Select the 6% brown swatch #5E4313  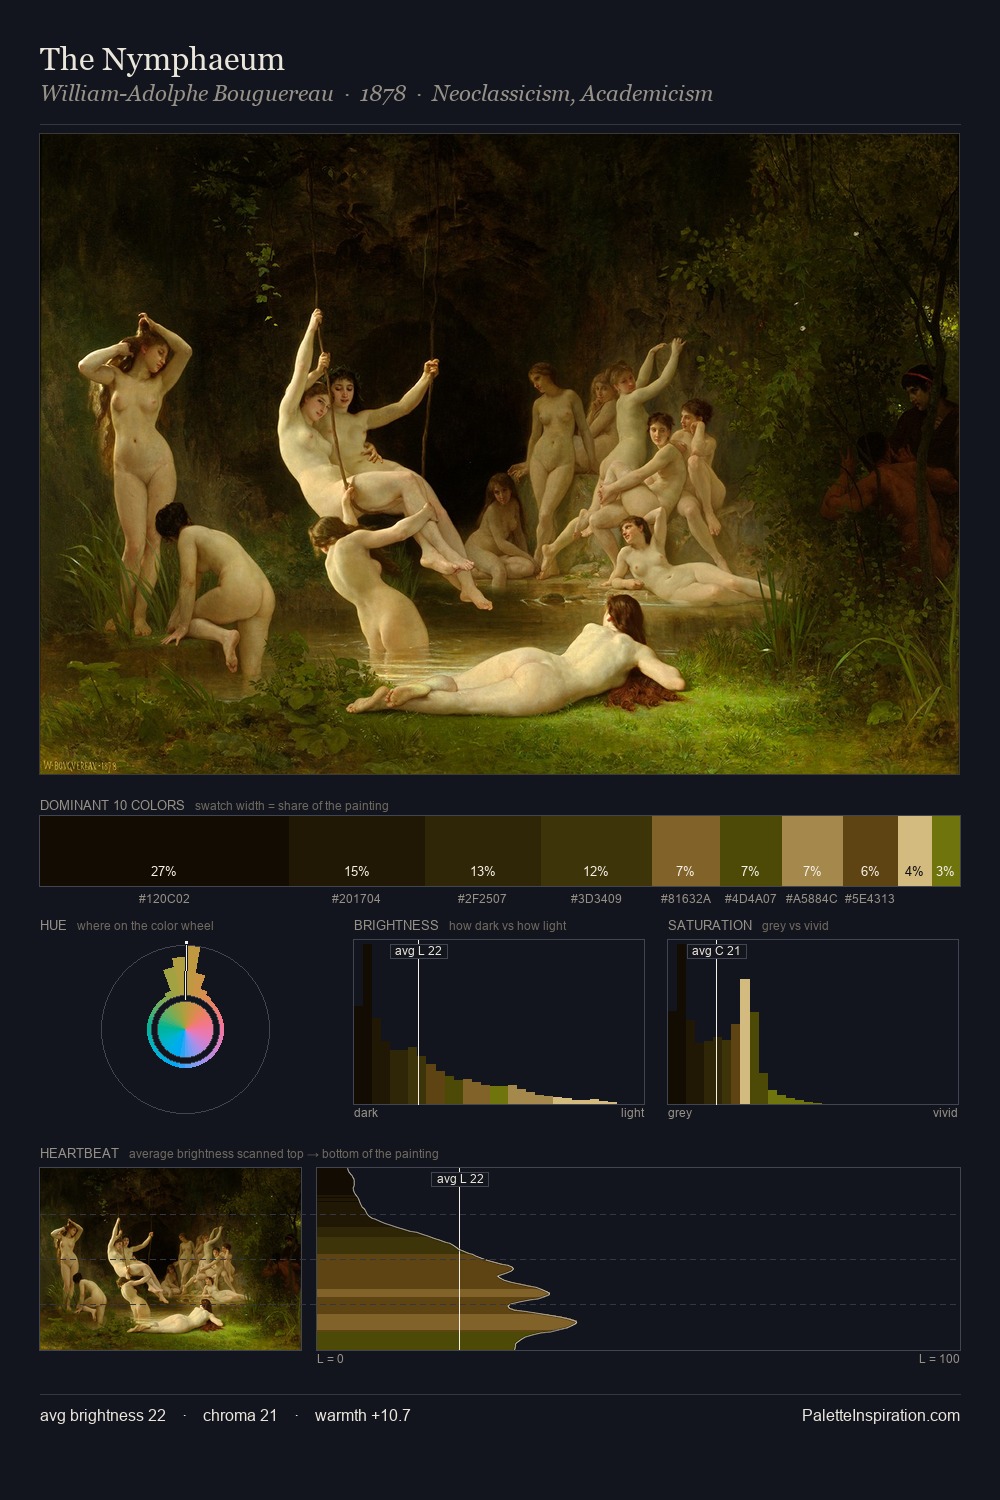870,851
